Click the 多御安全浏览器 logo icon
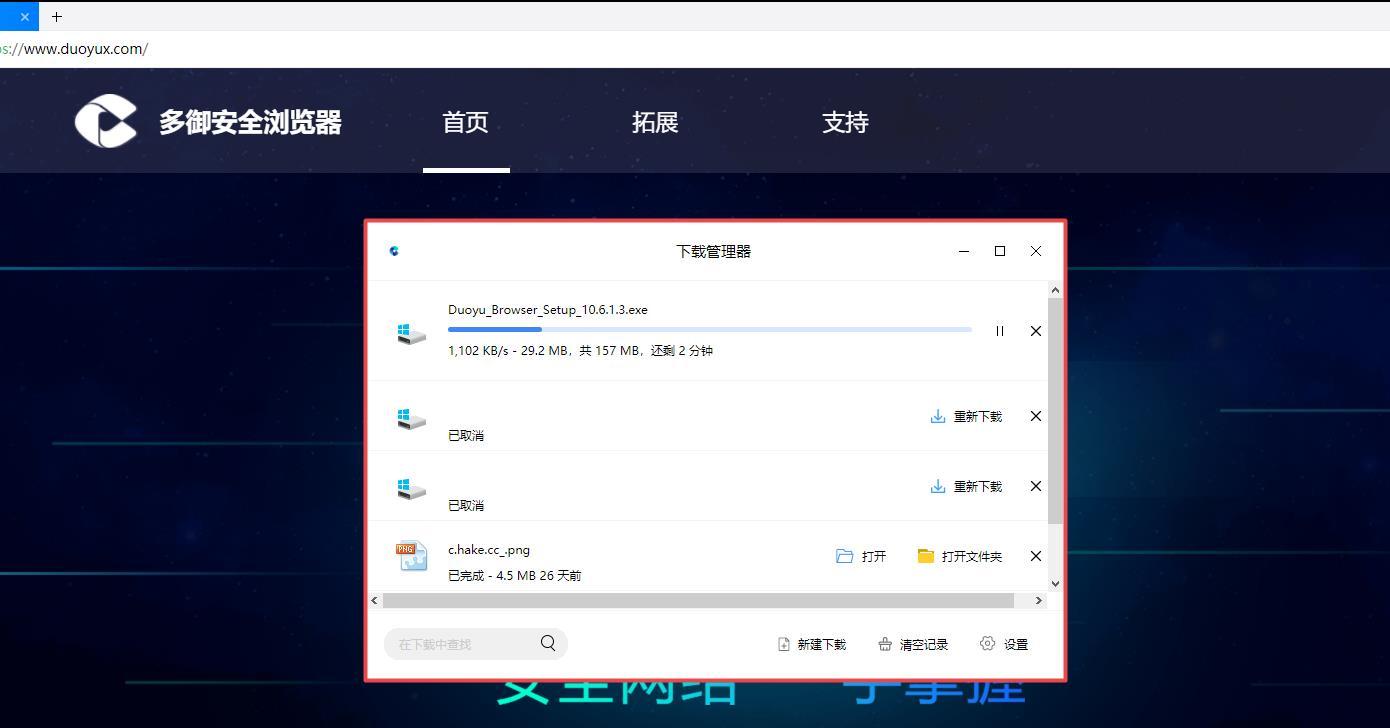Viewport: 1390px width, 728px height. pyautogui.click(x=106, y=121)
